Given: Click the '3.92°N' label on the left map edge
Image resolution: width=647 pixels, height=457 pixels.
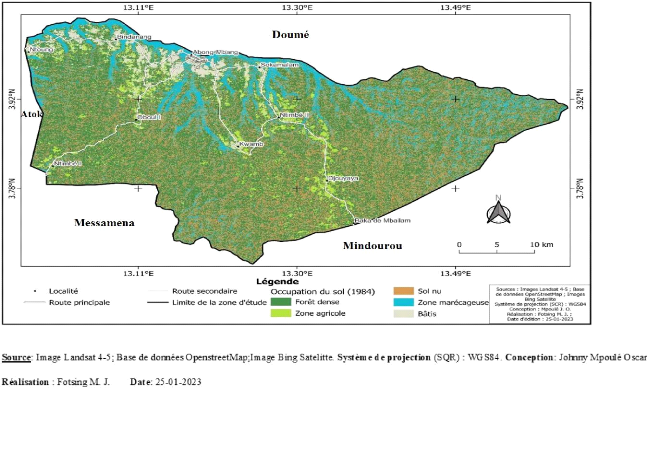Looking at the screenshot, I should pyautogui.click(x=12, y=99).
